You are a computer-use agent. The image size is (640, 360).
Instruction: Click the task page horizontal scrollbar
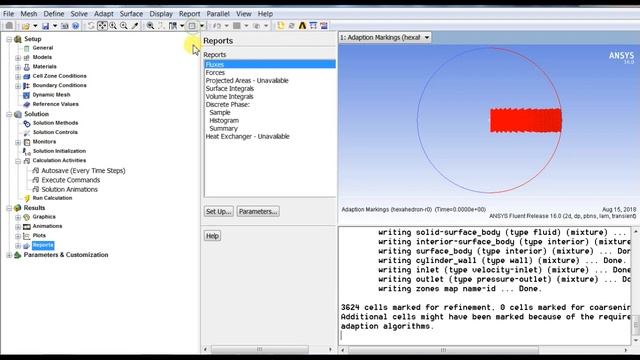[260, 349]
